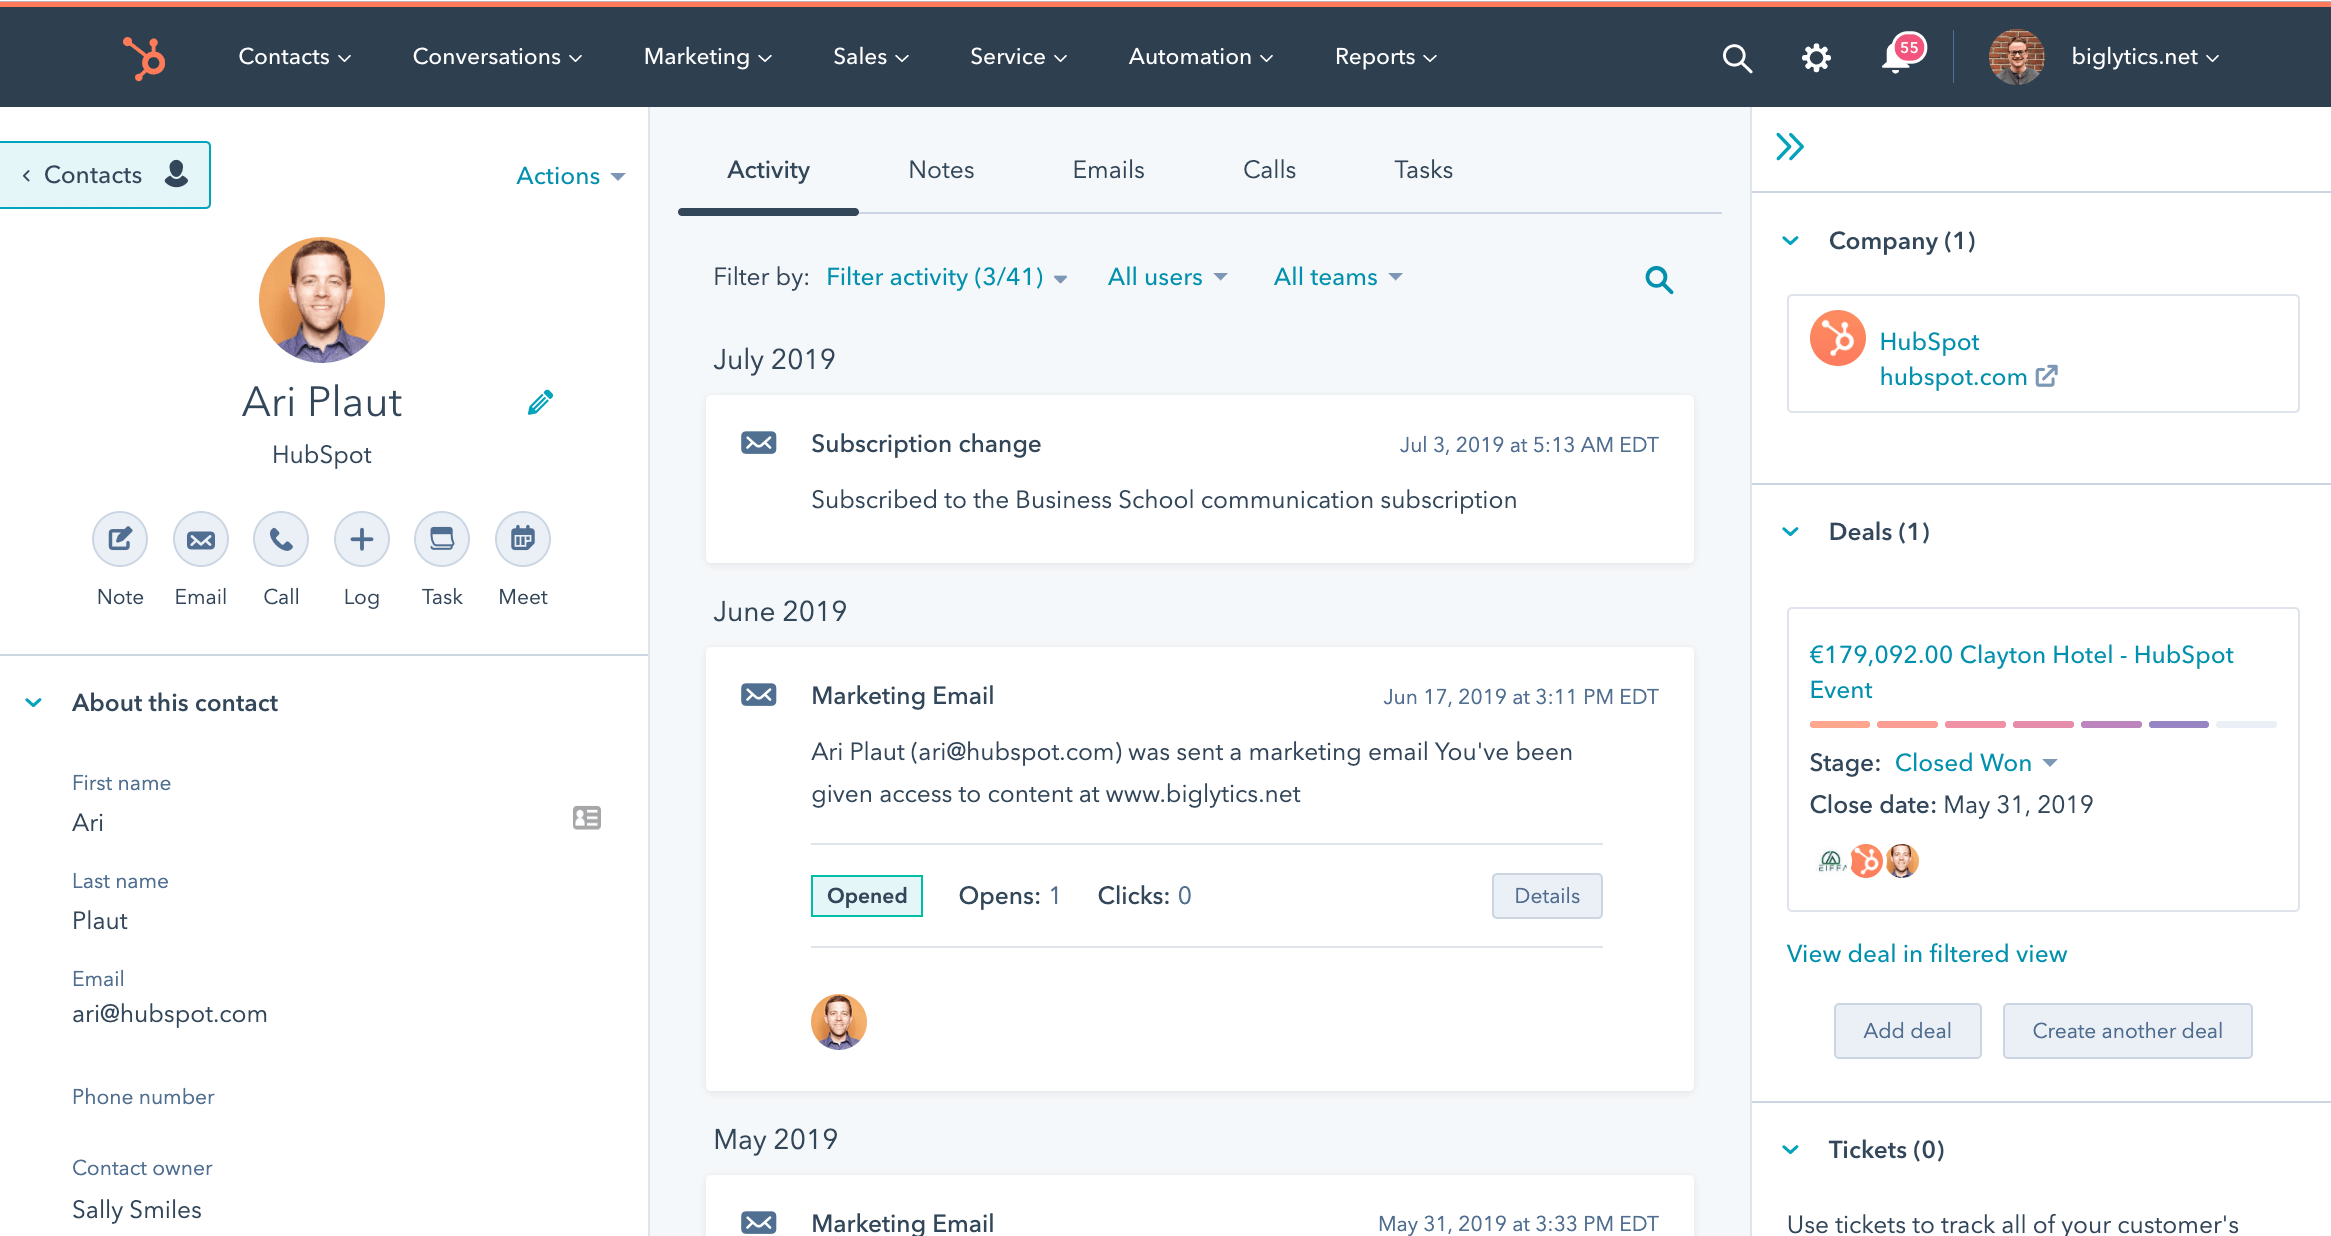Collapse the Company section chevron
This screenshot has height=1236, width=2331.
click(1791, 240)
